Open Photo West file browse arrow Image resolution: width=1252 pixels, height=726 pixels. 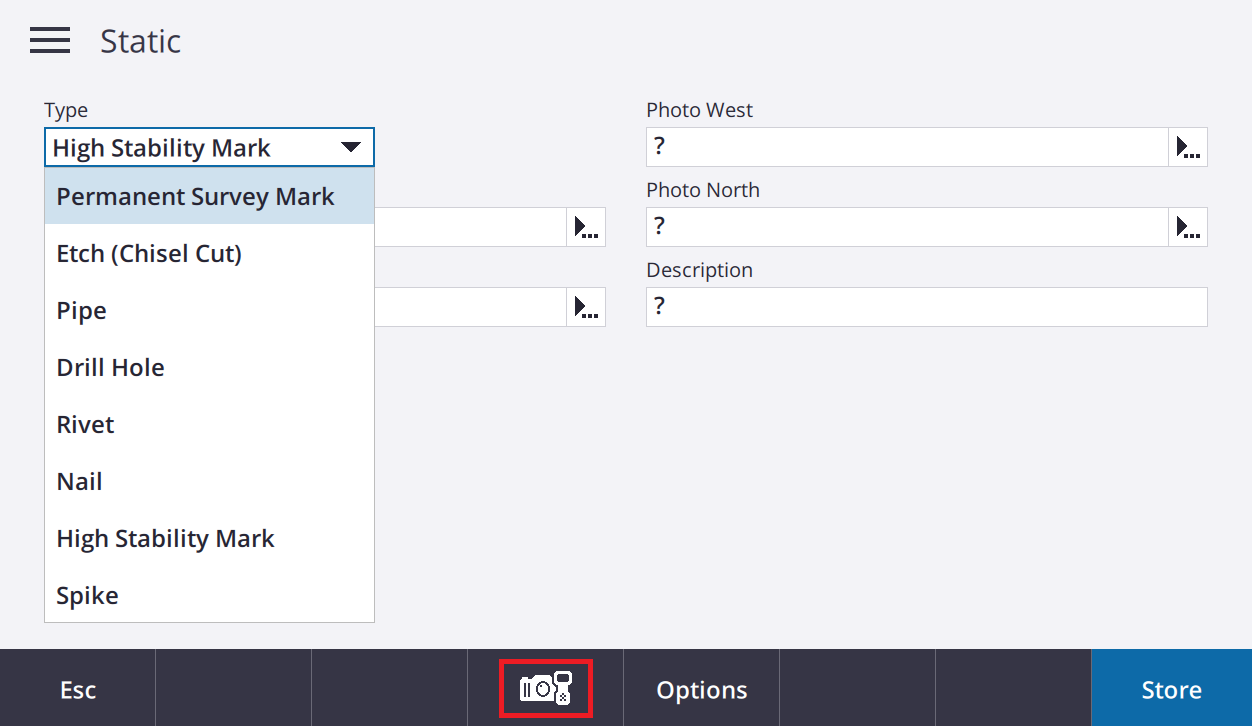pyautogui.click(x=1188, y=147)
